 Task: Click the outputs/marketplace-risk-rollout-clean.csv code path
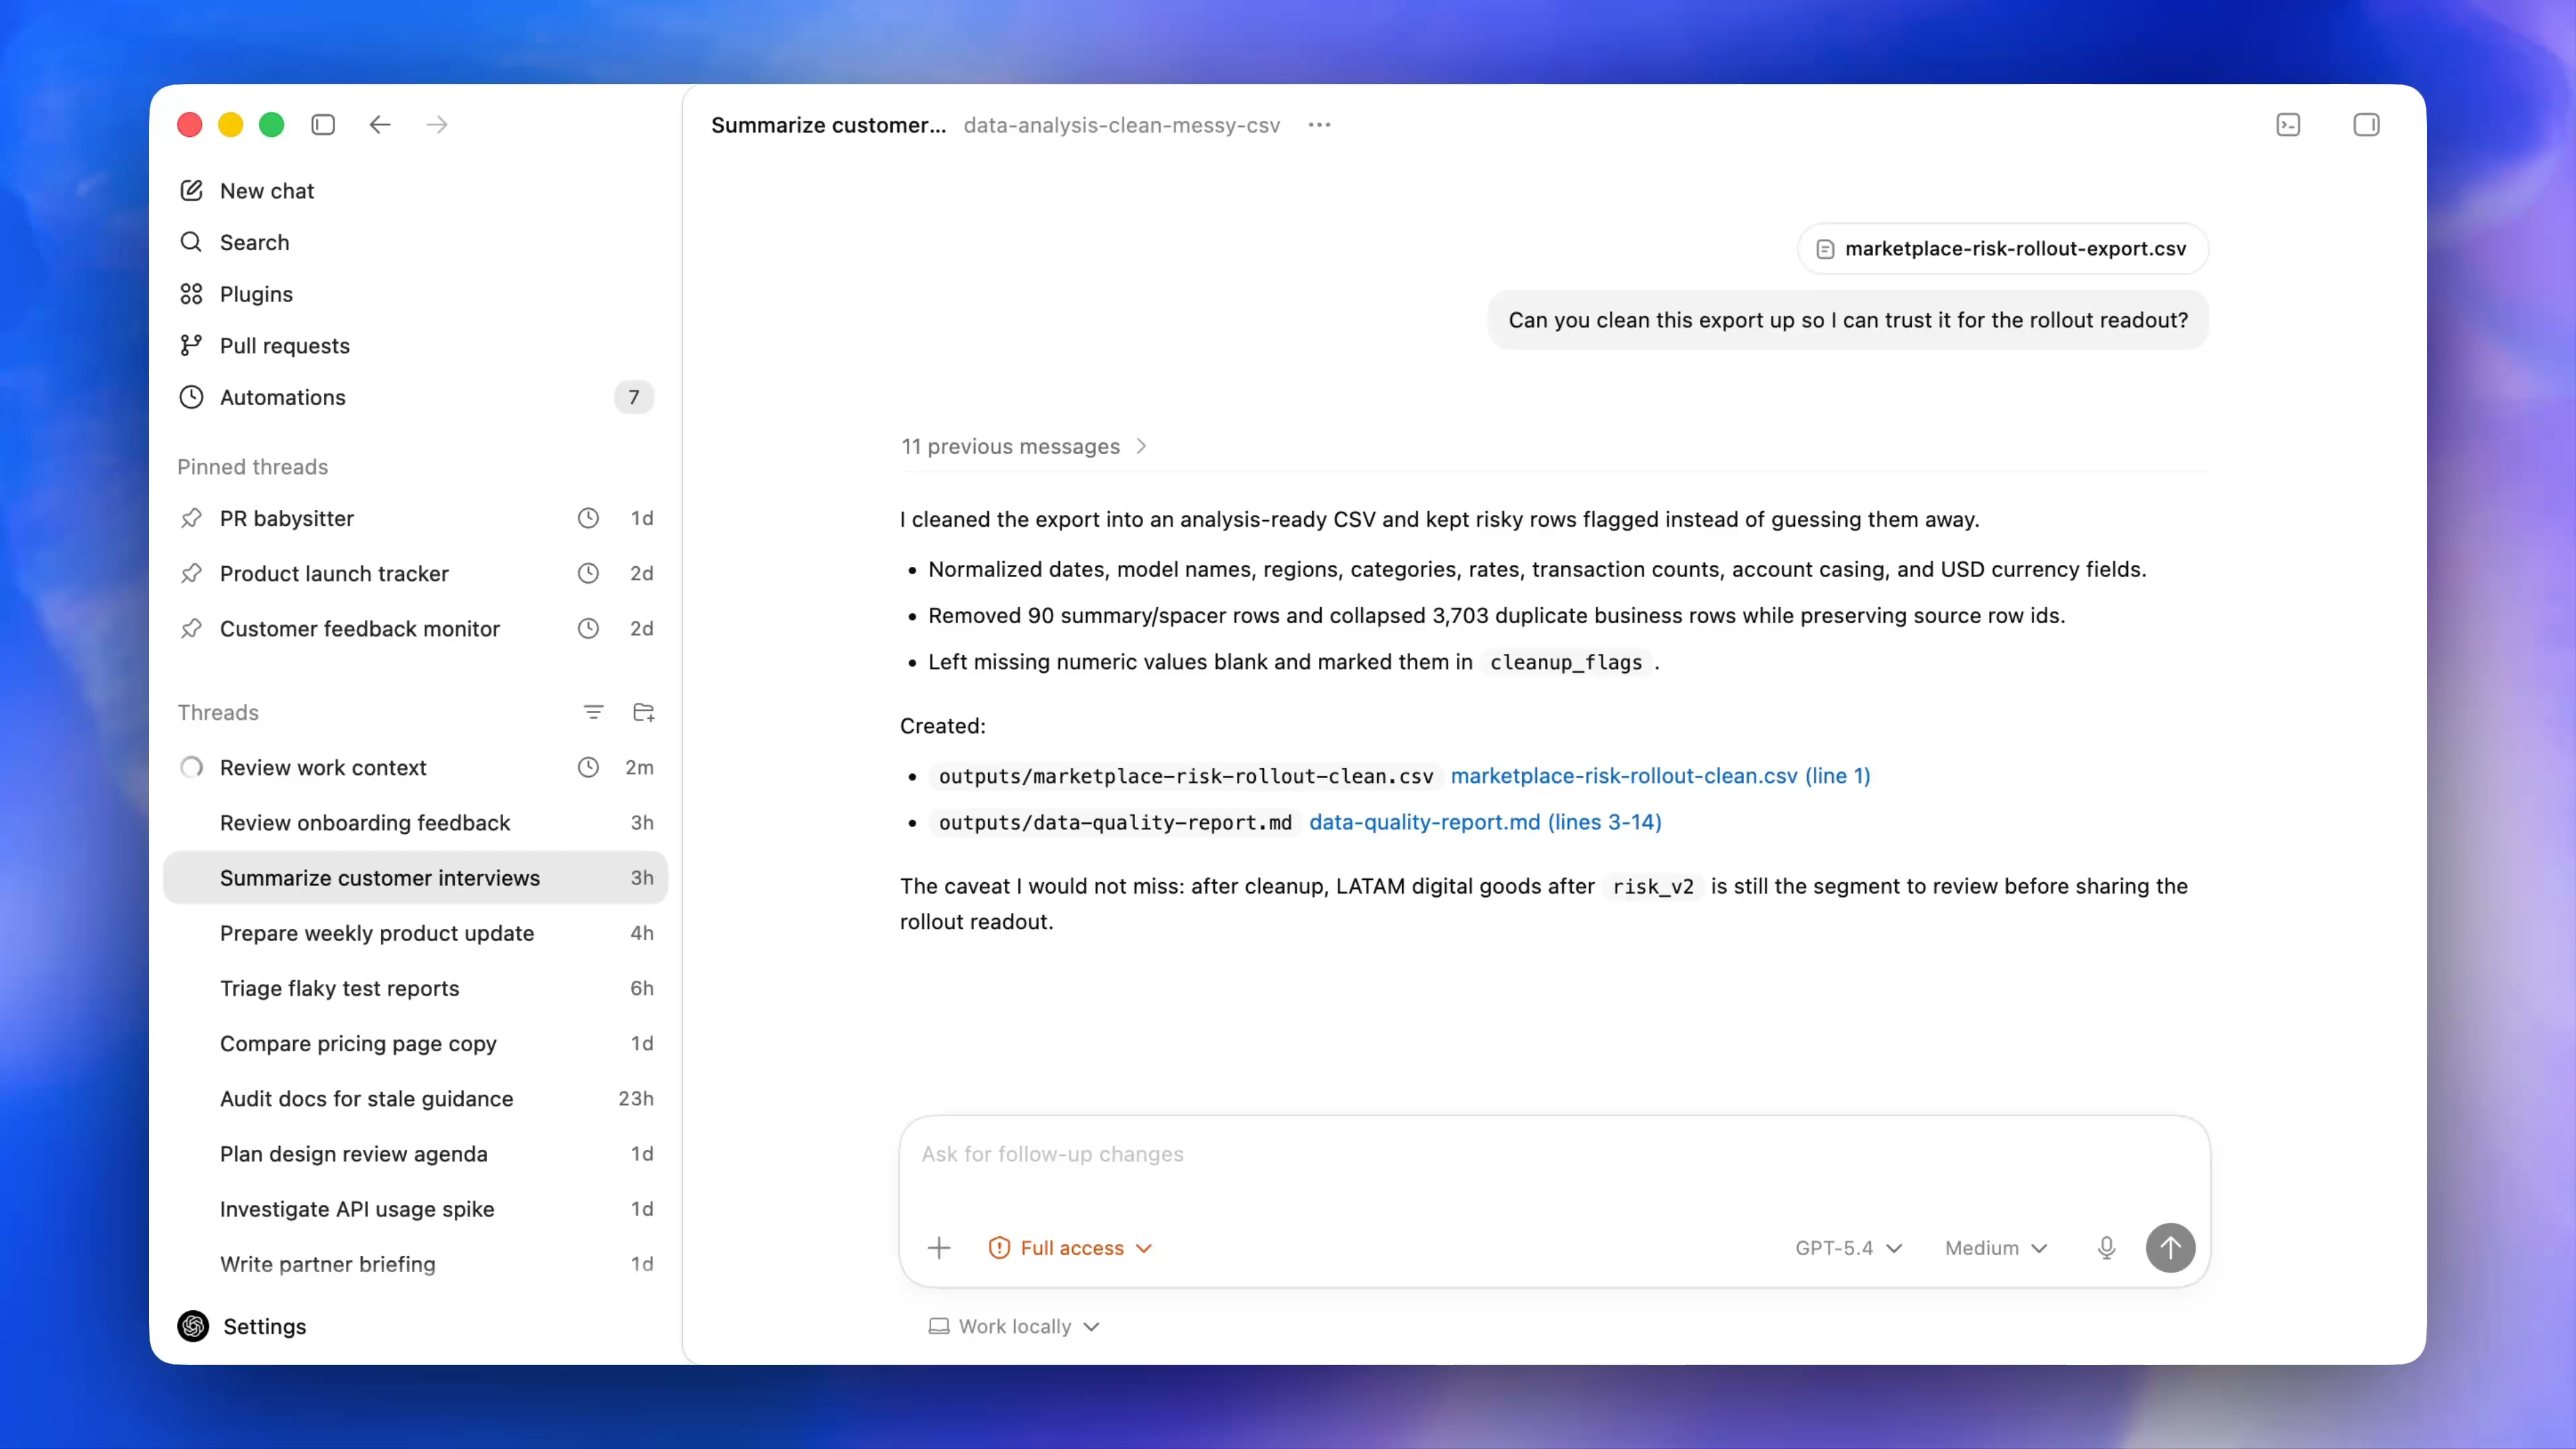pos(1185,776)
